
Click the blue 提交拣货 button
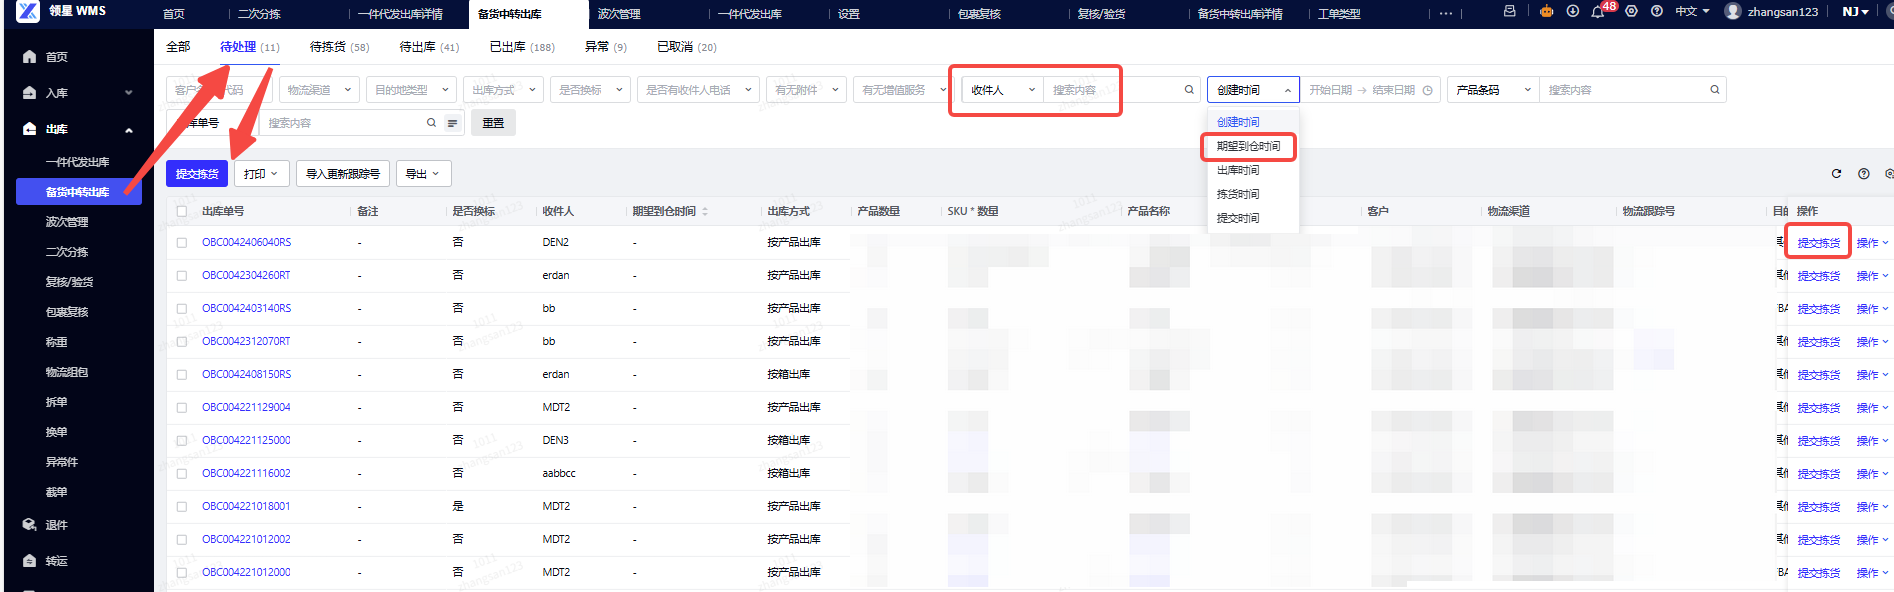(x=197, y=174)
